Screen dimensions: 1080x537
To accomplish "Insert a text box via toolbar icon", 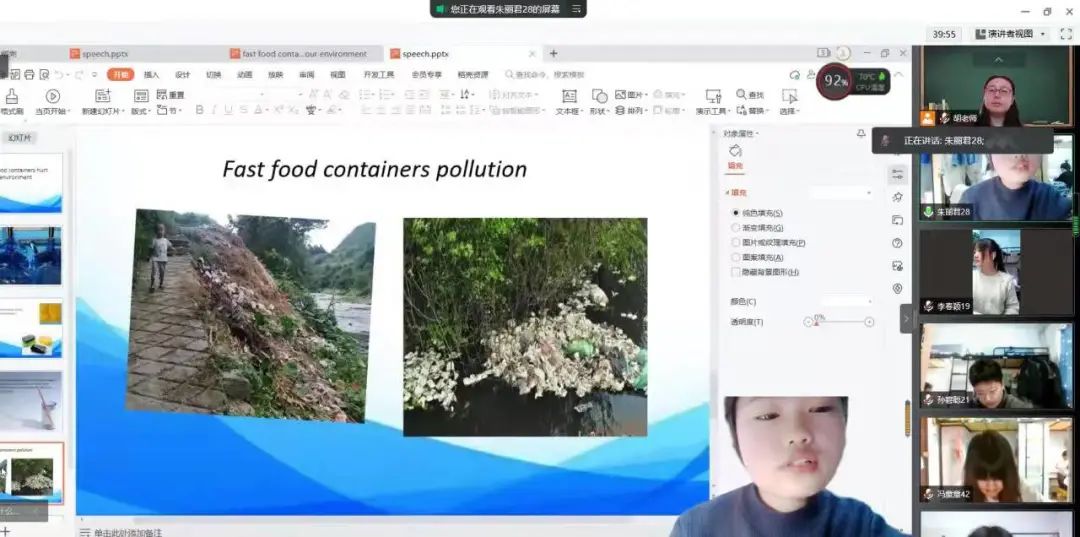I will tap(569, 96).
